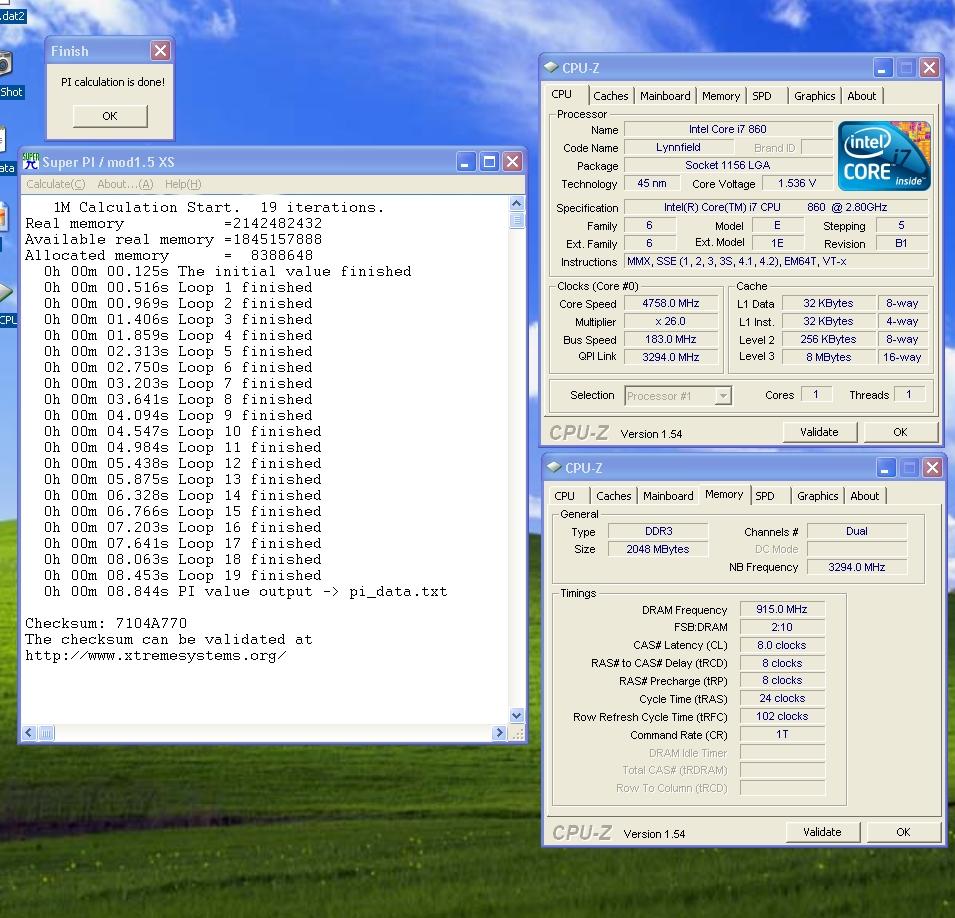The height and width of the screenshot is (918, 955).
Task: Click the DRAM Frequency 915.0 MHz field
Action: 782,609
